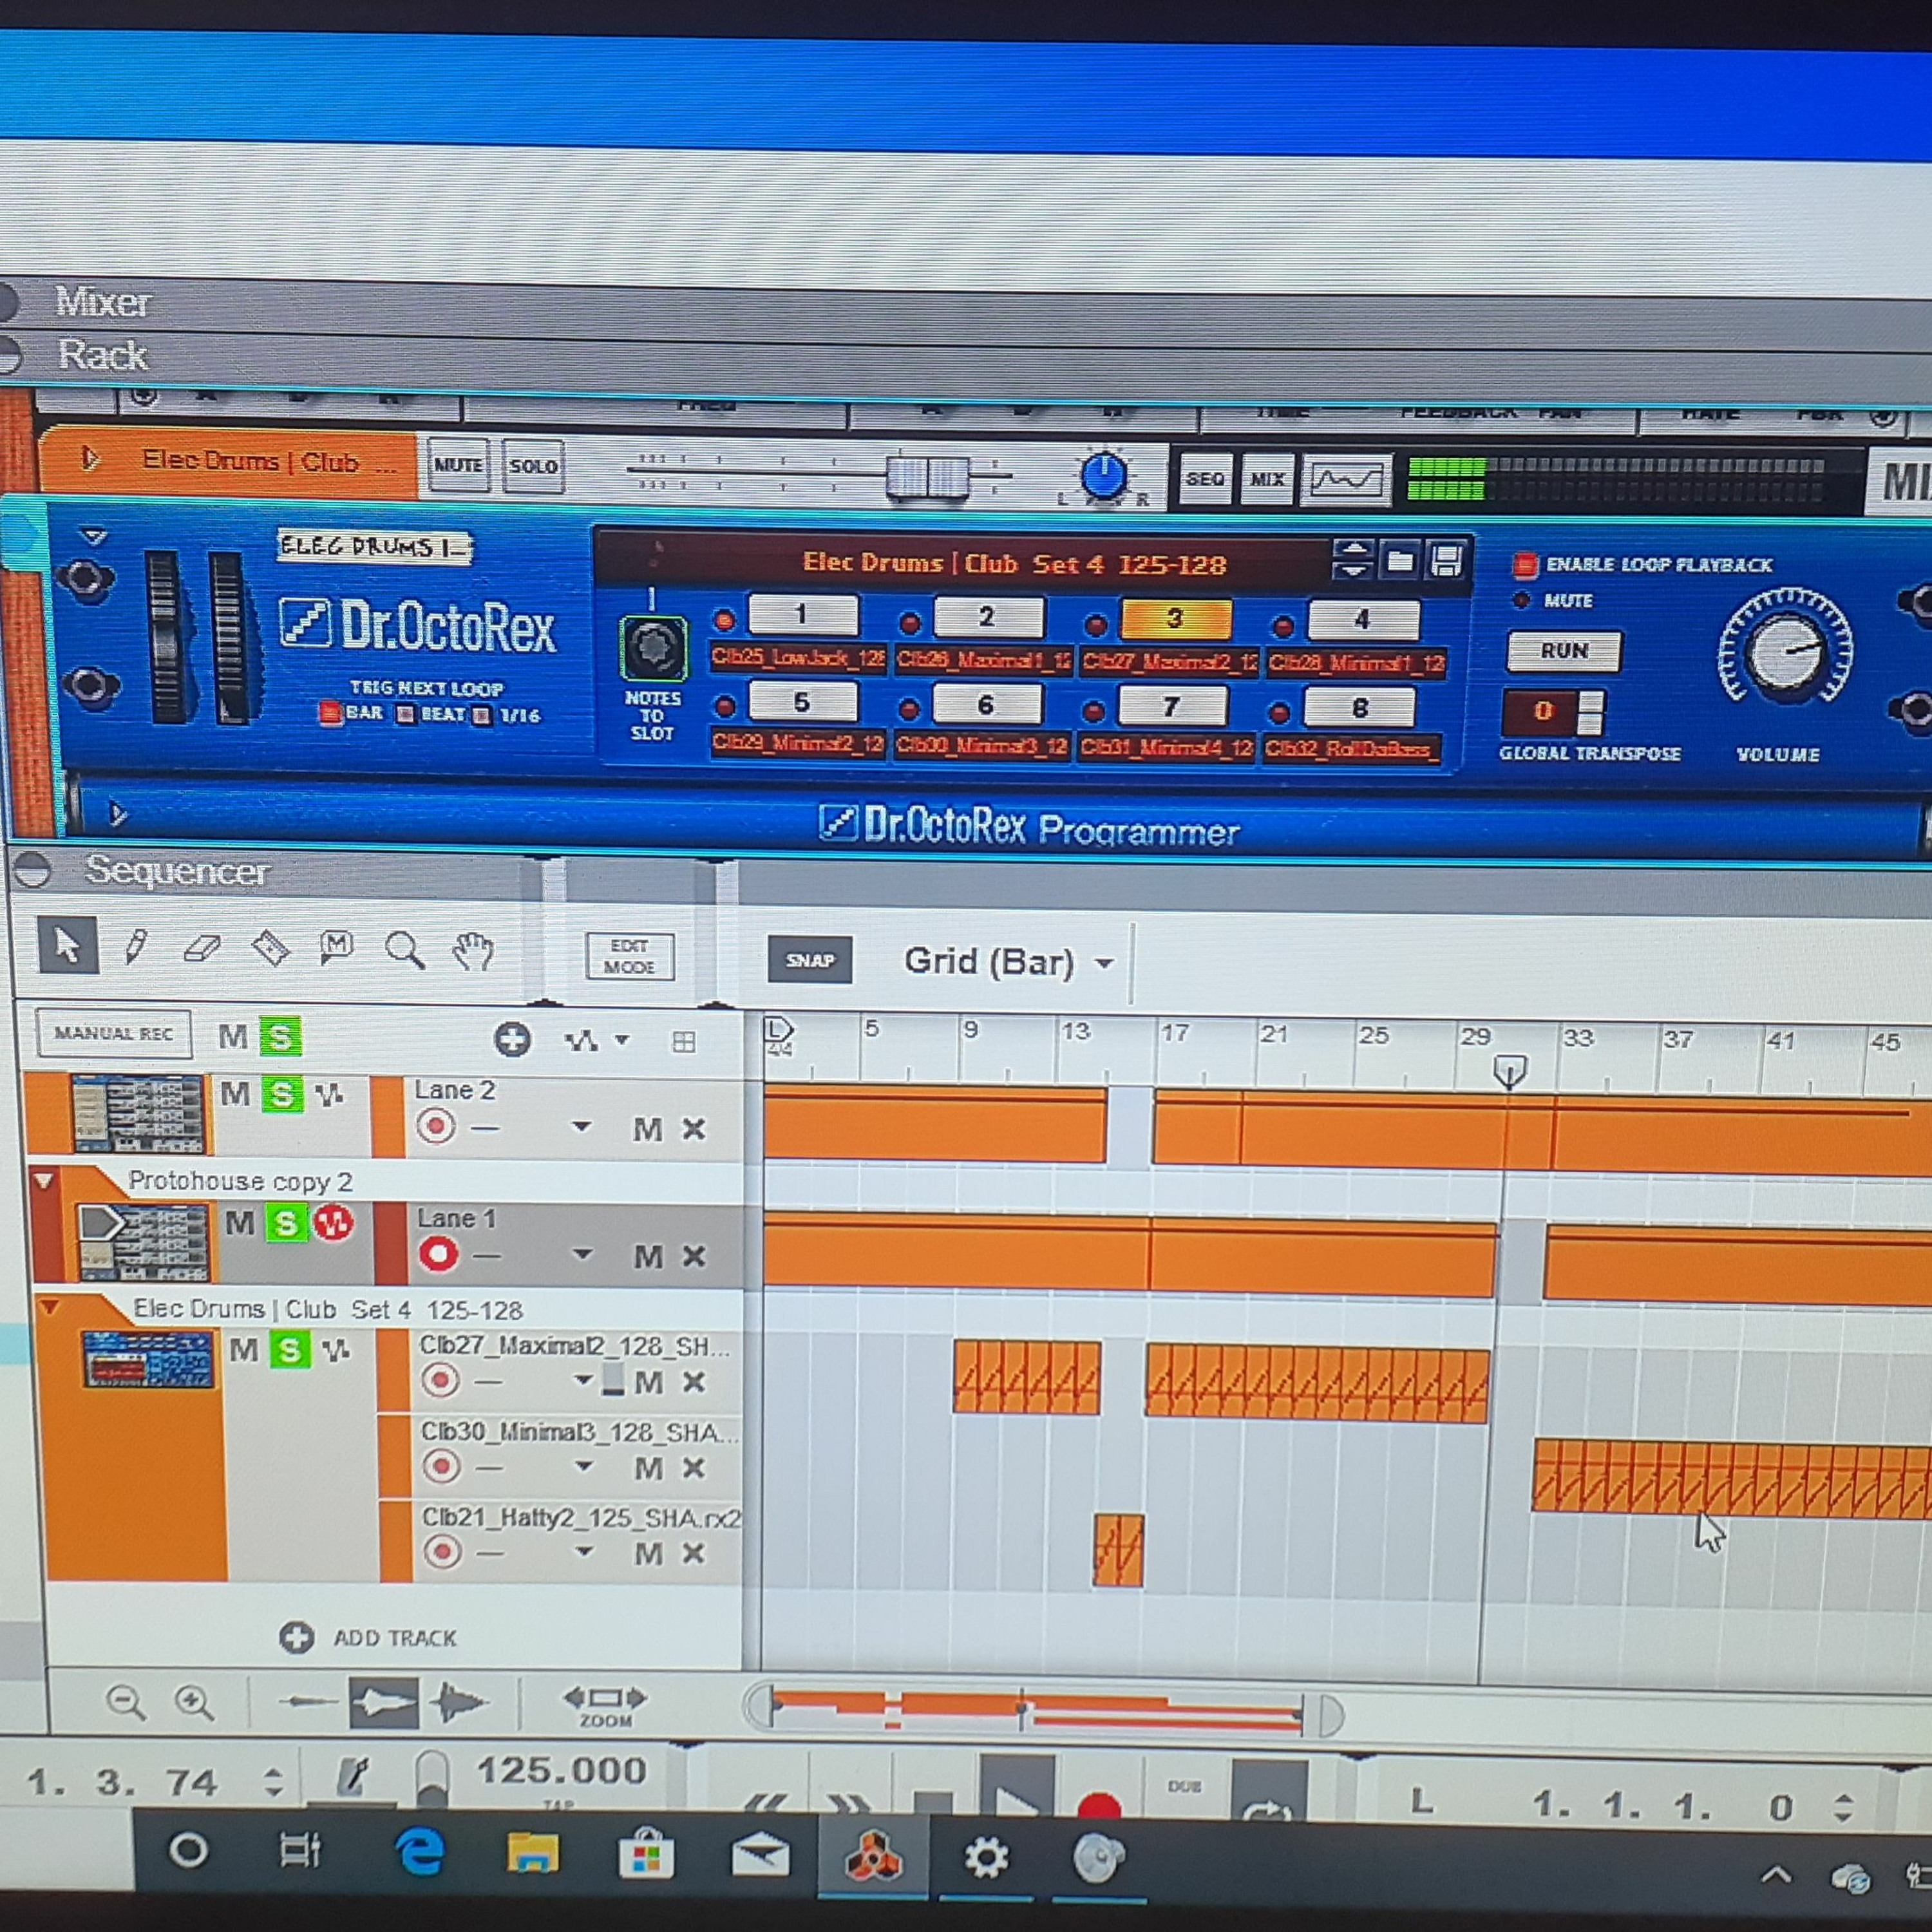Expand the Dr.OctoRex Programmer panel
Screen dimensions: 1932x1932
tap(117, 814)
